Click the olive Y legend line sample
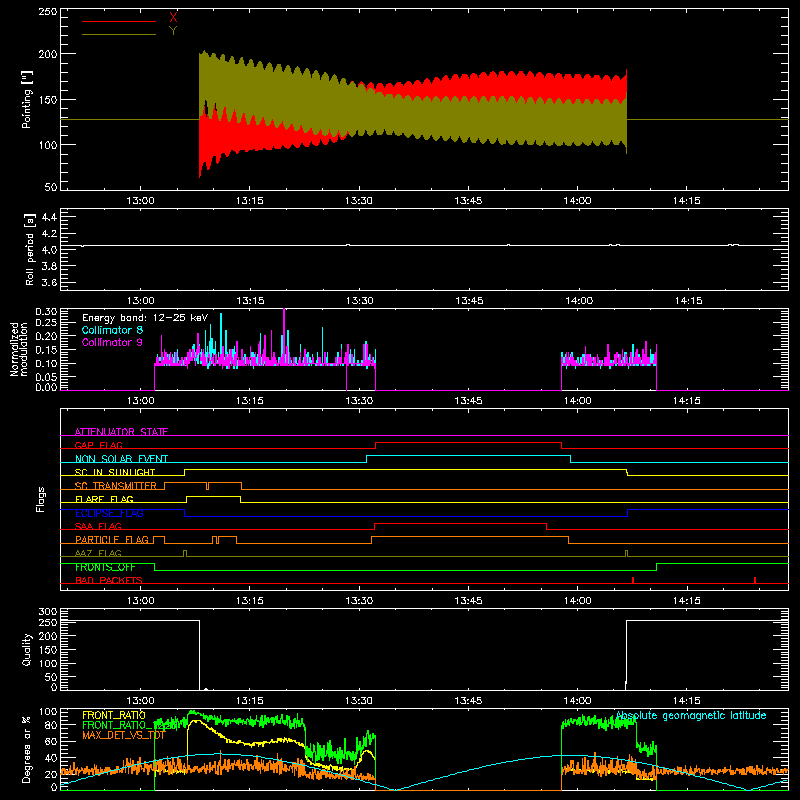Viewport: 800px width, 800px height. (118, 34)
